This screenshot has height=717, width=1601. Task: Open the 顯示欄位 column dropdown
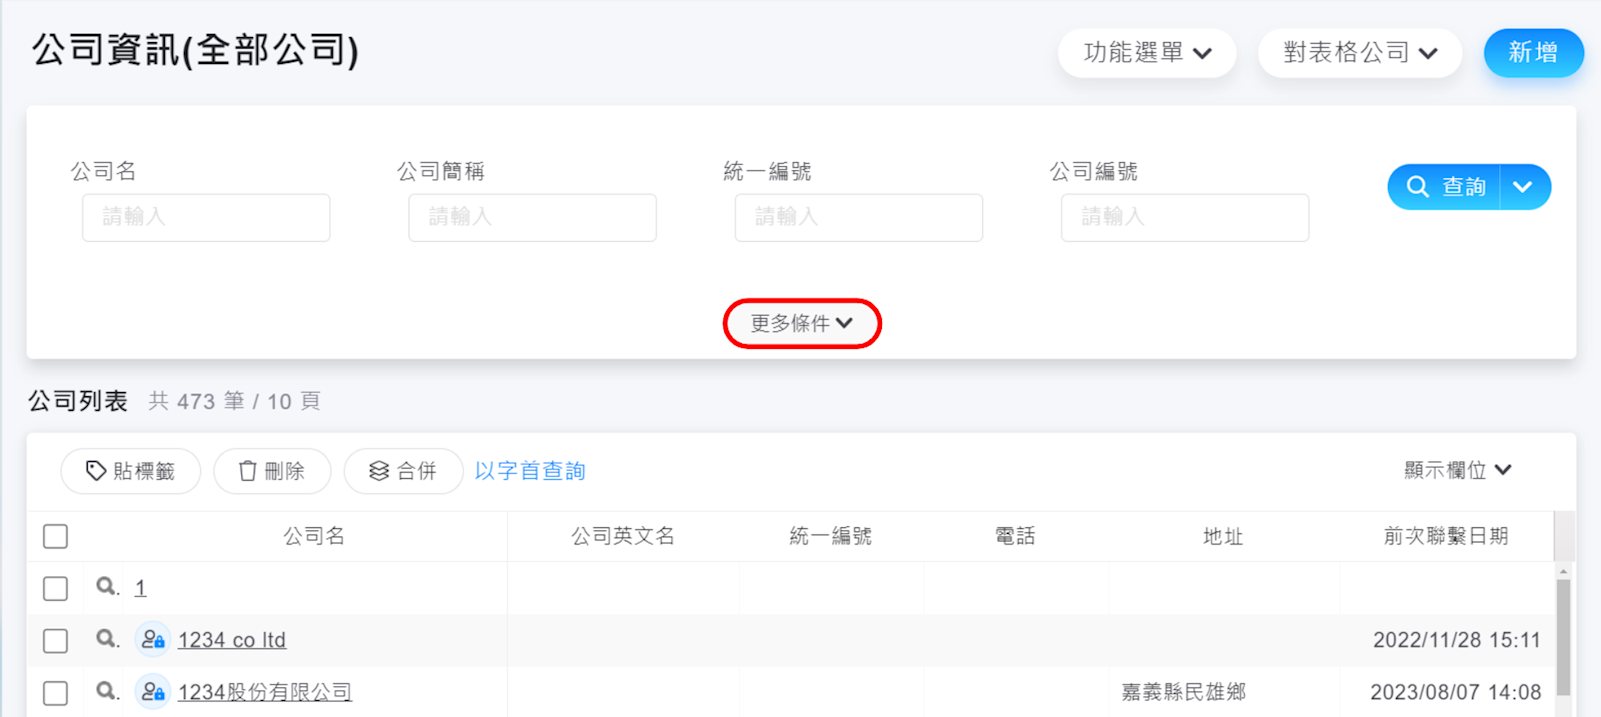pos(1457,470)
